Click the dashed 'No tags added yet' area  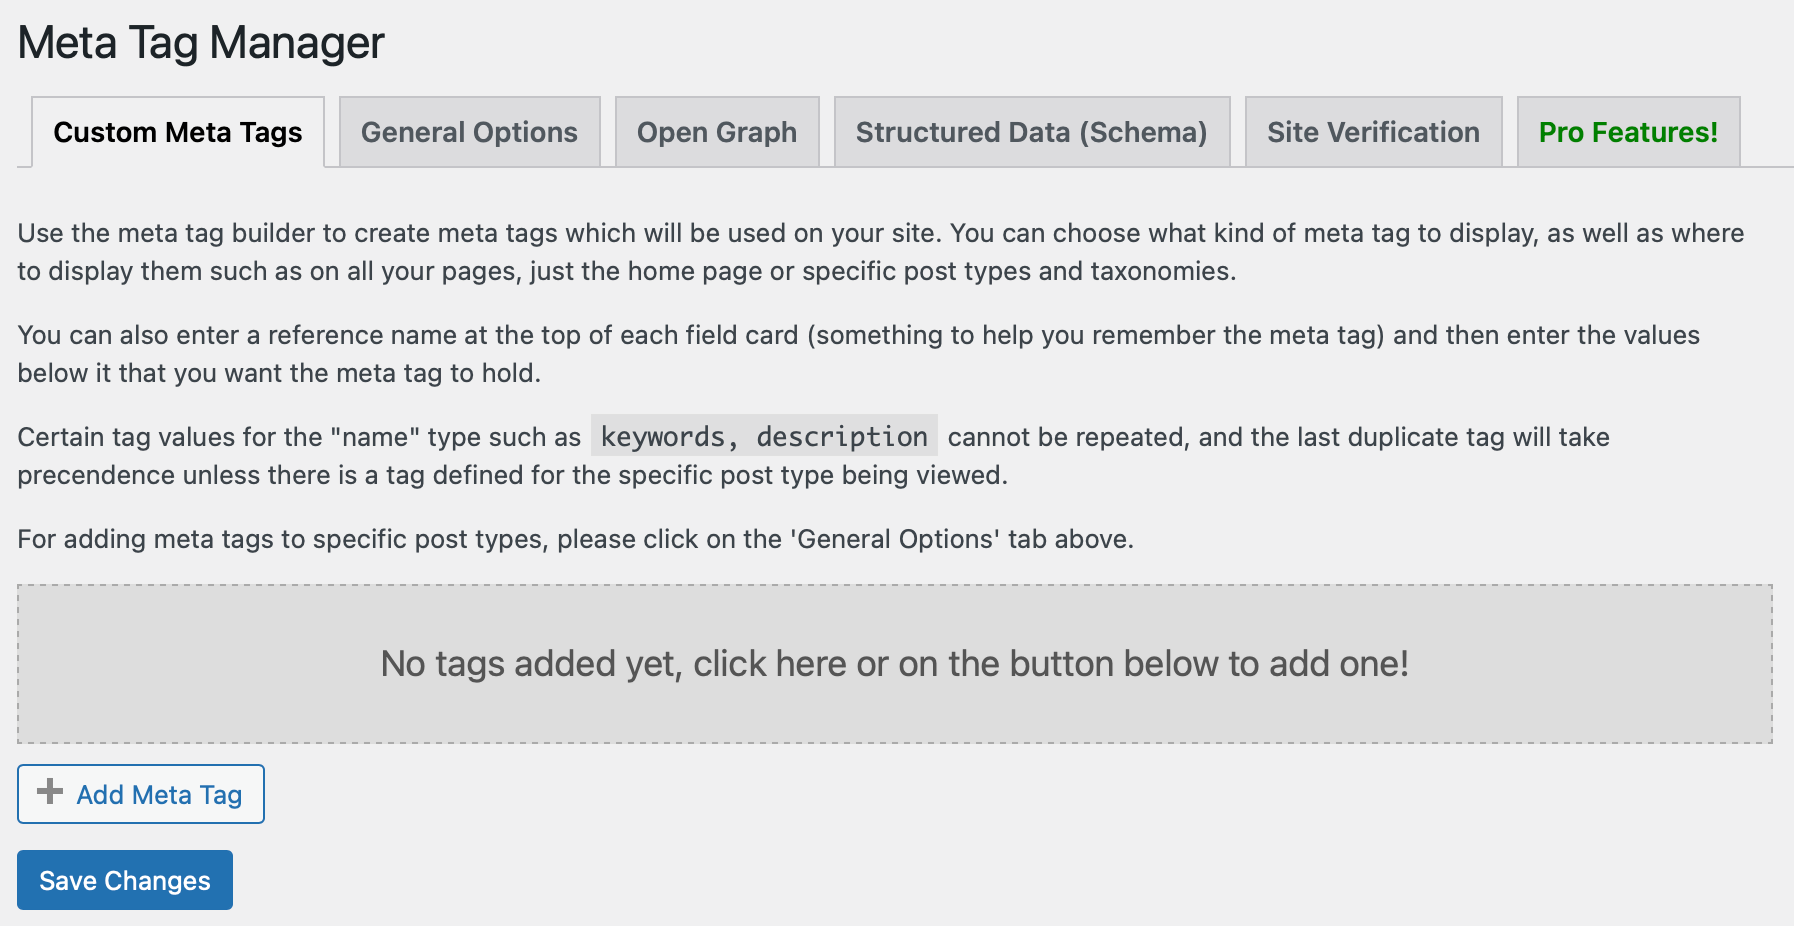pos(896,662)
